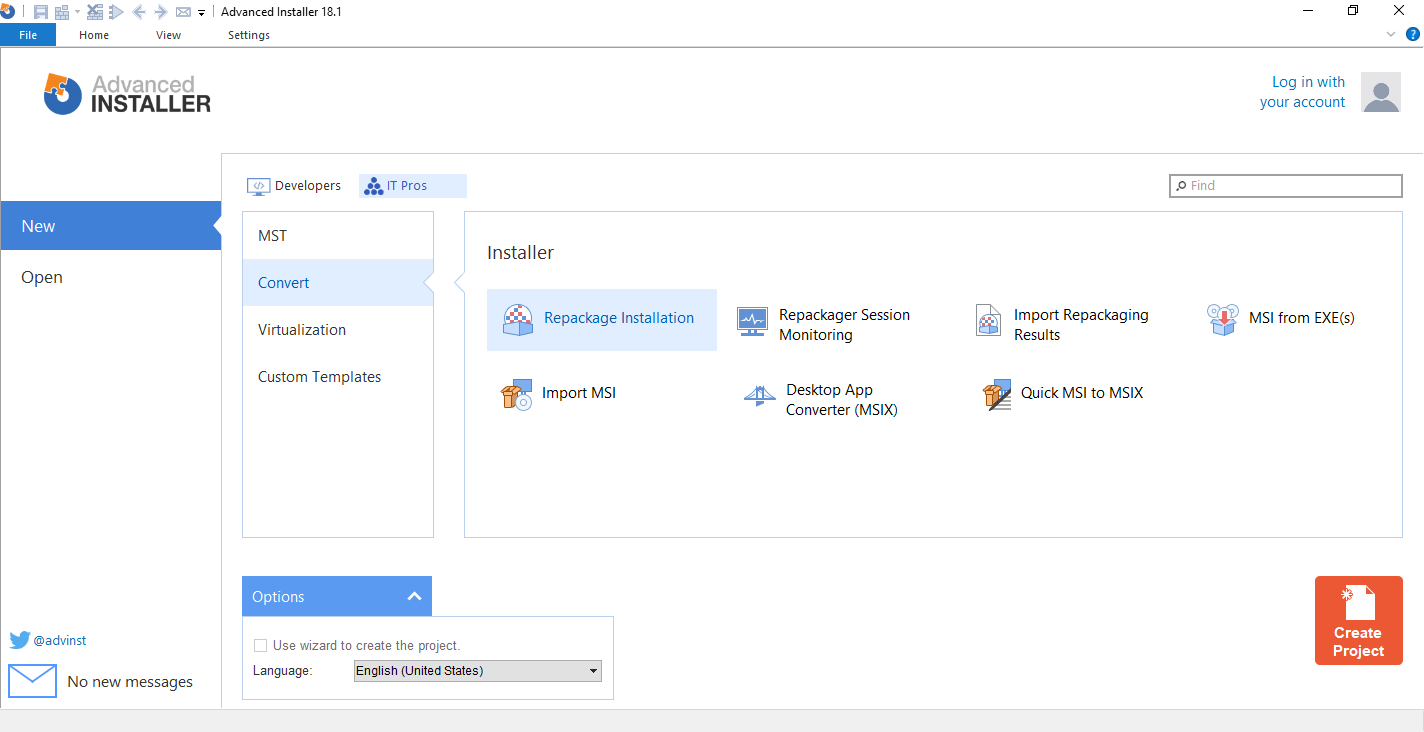Collapse the Options panel
Viewport: 1424px width, 732px height.
point(414,595)
